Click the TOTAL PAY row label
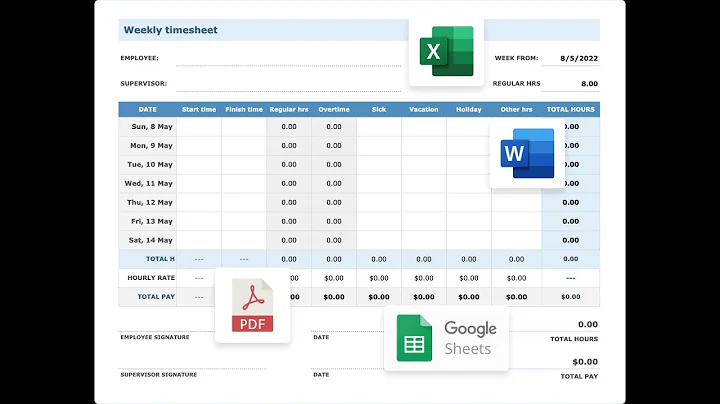 point(156,297)
